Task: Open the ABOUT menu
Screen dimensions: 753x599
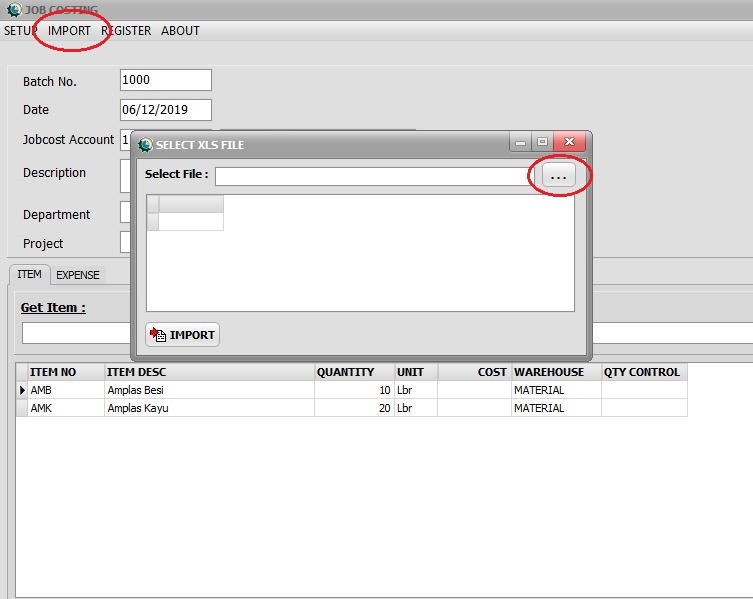Action: click(x=180, y=31)
